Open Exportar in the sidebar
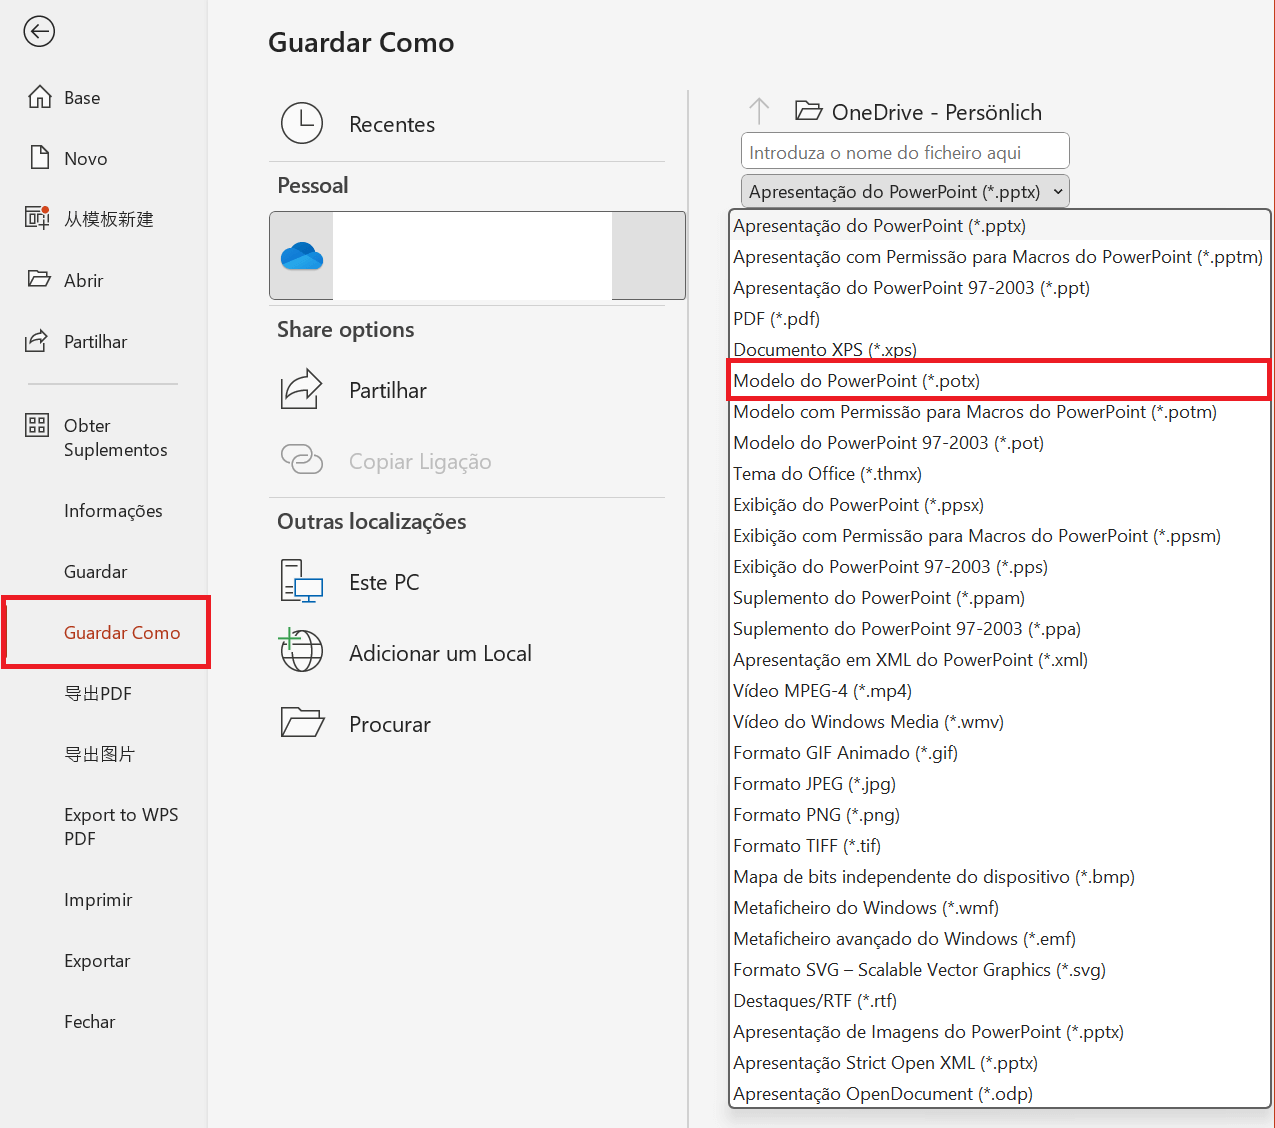The width and height of the screenshot is (1275, 1128). [x=97, y=961]
